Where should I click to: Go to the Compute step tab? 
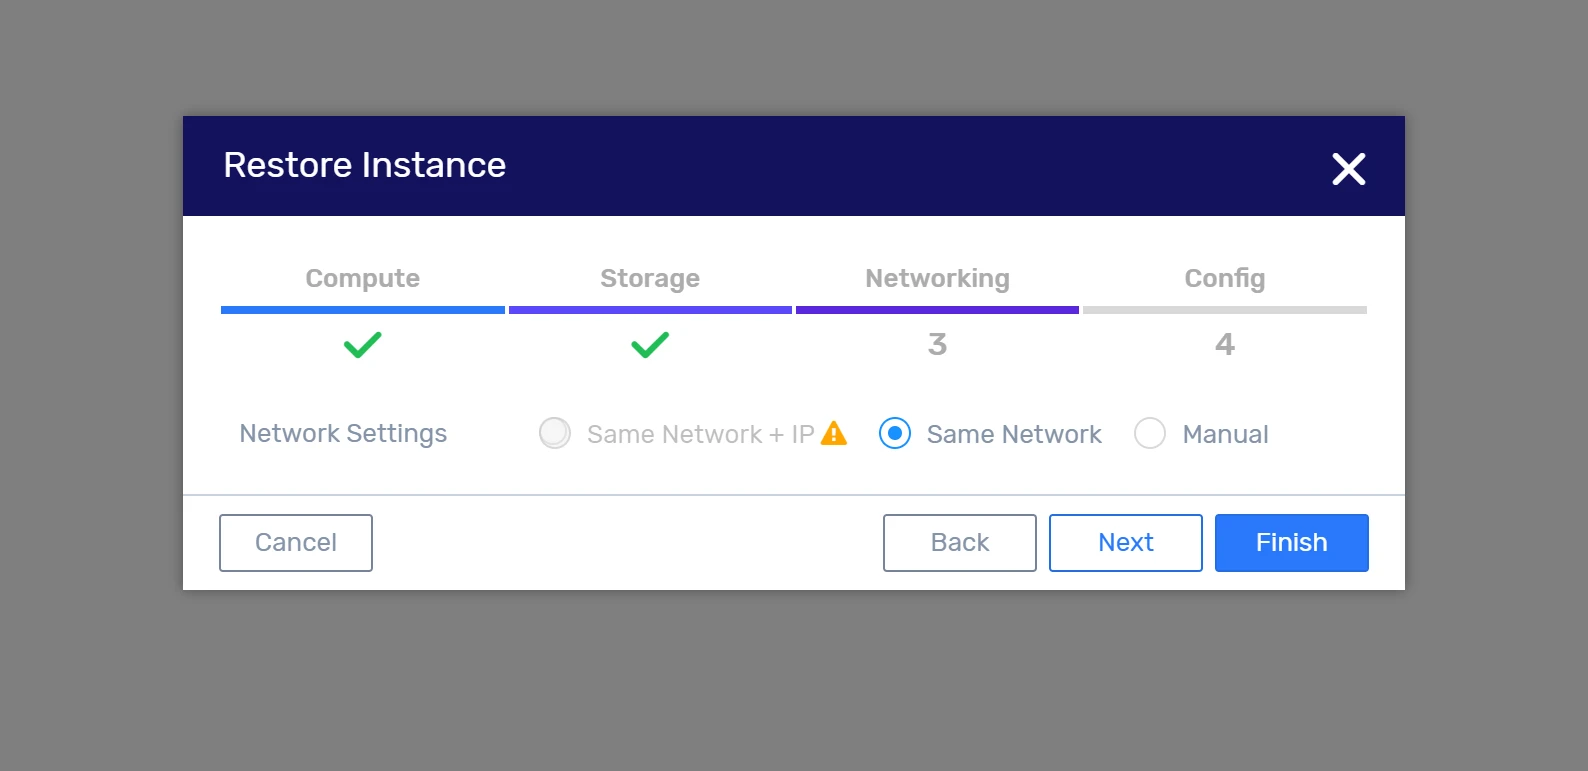(x=362, y=278)
